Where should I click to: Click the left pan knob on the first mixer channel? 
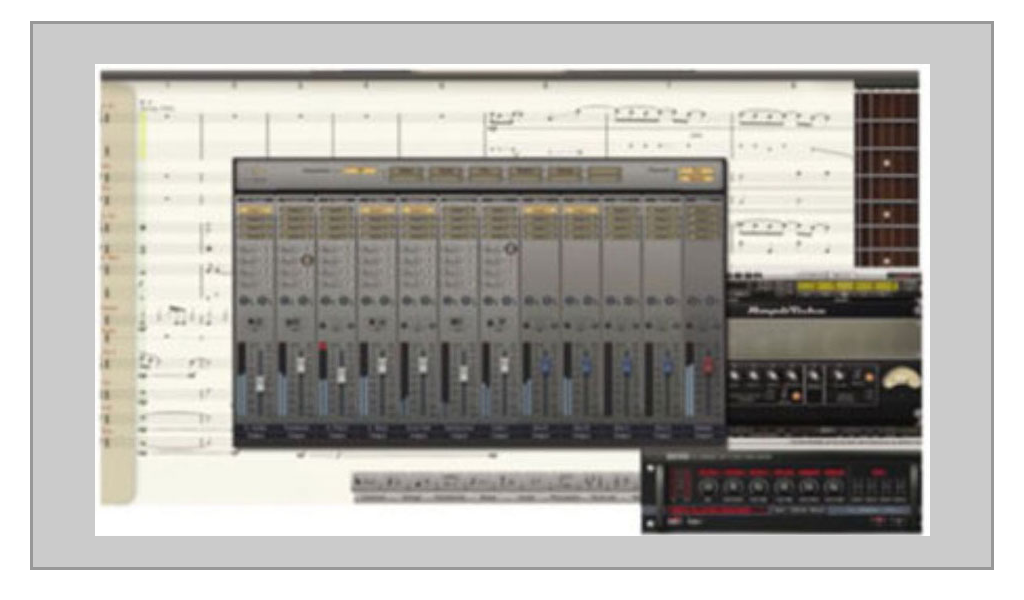[x=245, y=300]
